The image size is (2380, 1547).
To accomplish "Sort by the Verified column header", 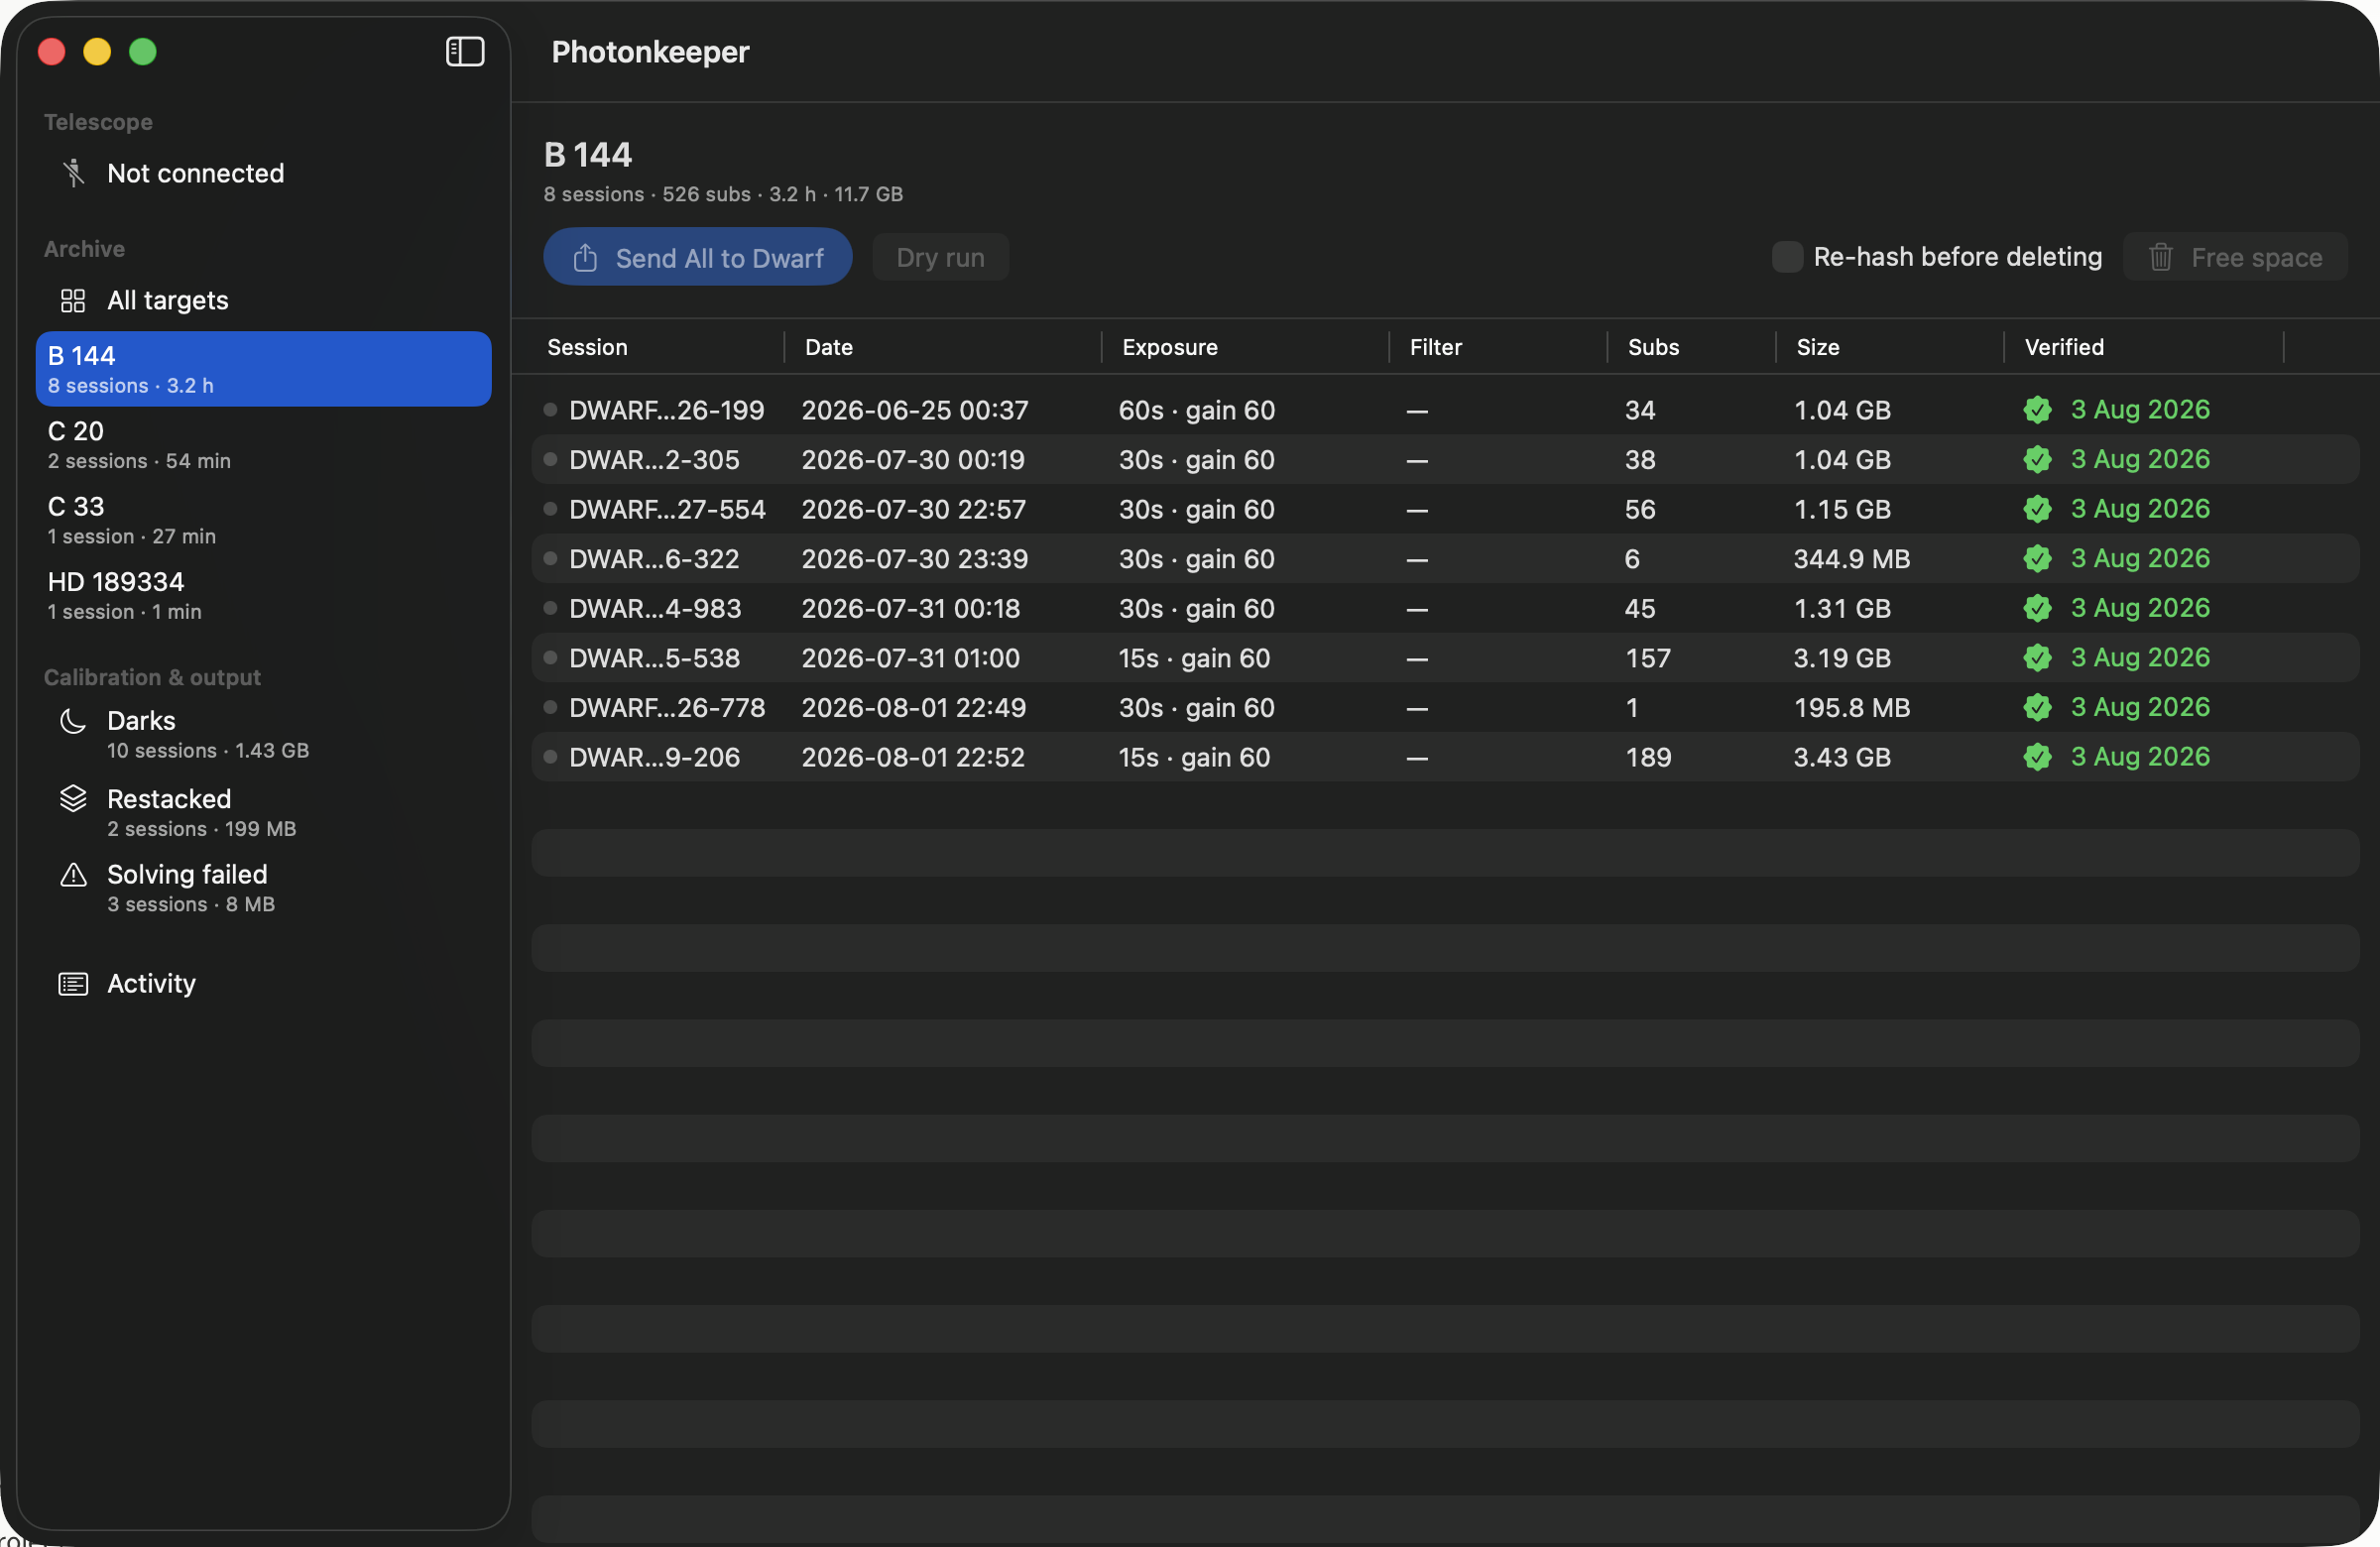I will [2065, 347].
